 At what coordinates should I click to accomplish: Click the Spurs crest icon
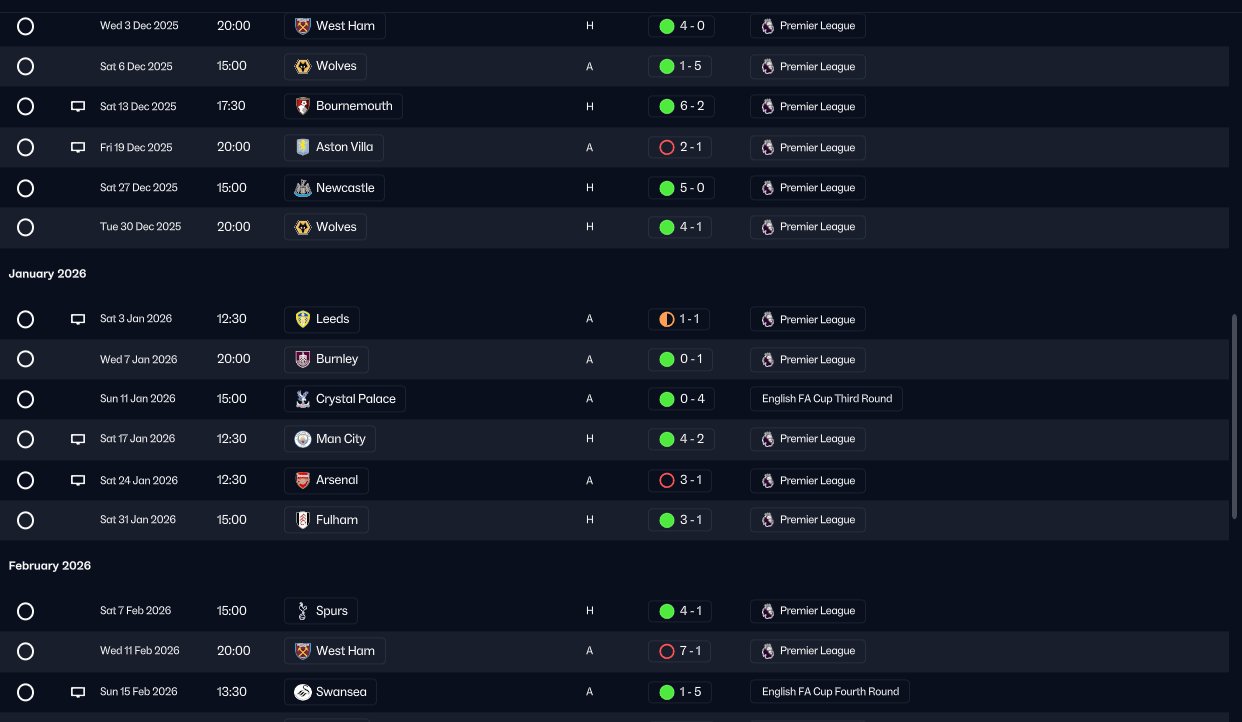(x=302, y=611)
